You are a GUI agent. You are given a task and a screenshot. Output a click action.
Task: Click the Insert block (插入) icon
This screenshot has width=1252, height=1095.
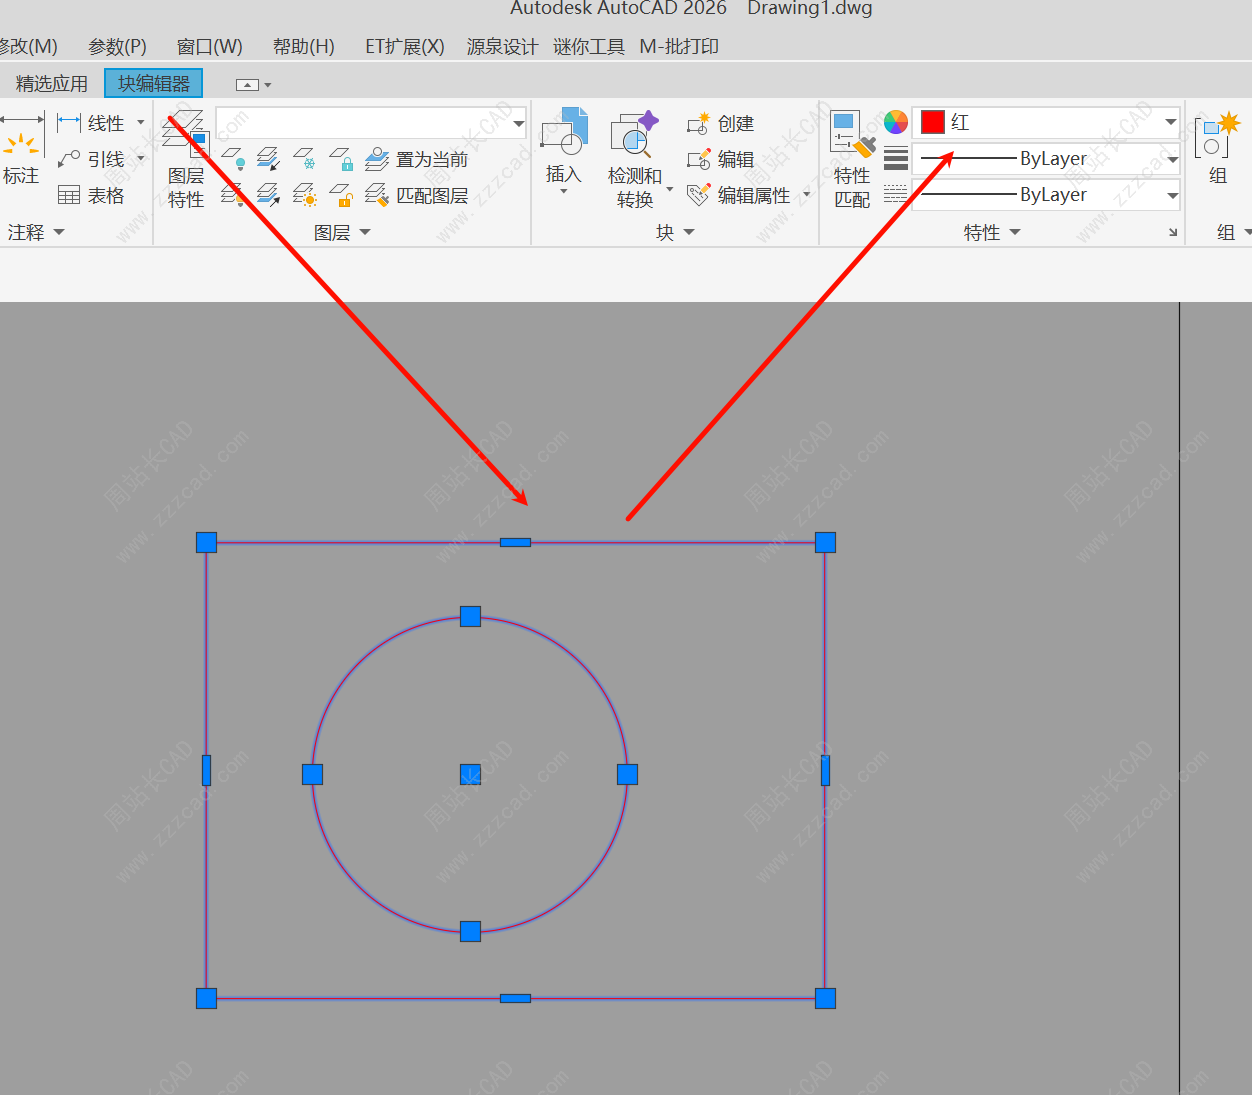pyautogui.click(x=564, y=132)
